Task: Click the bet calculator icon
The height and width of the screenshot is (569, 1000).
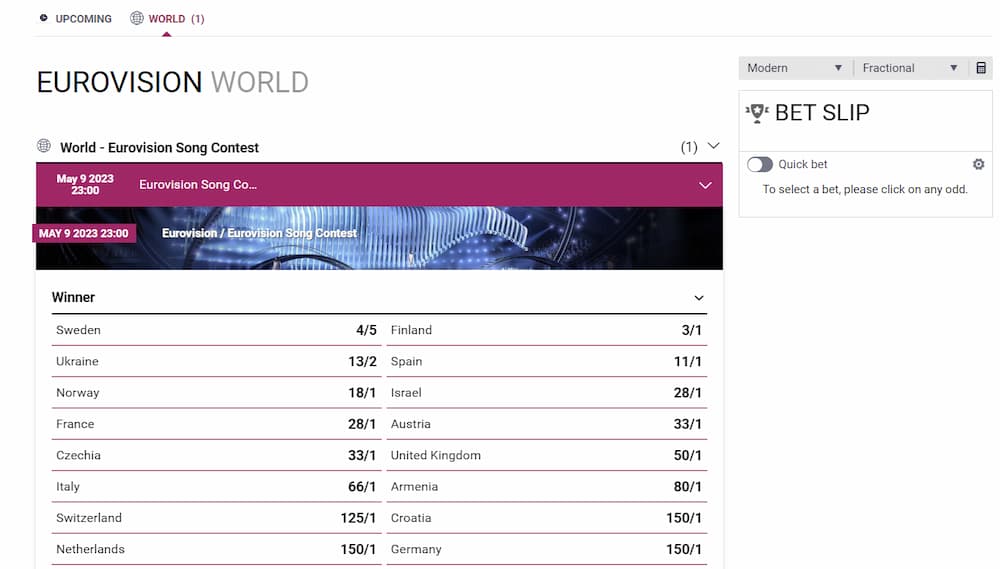Action: tap(980, 68)
